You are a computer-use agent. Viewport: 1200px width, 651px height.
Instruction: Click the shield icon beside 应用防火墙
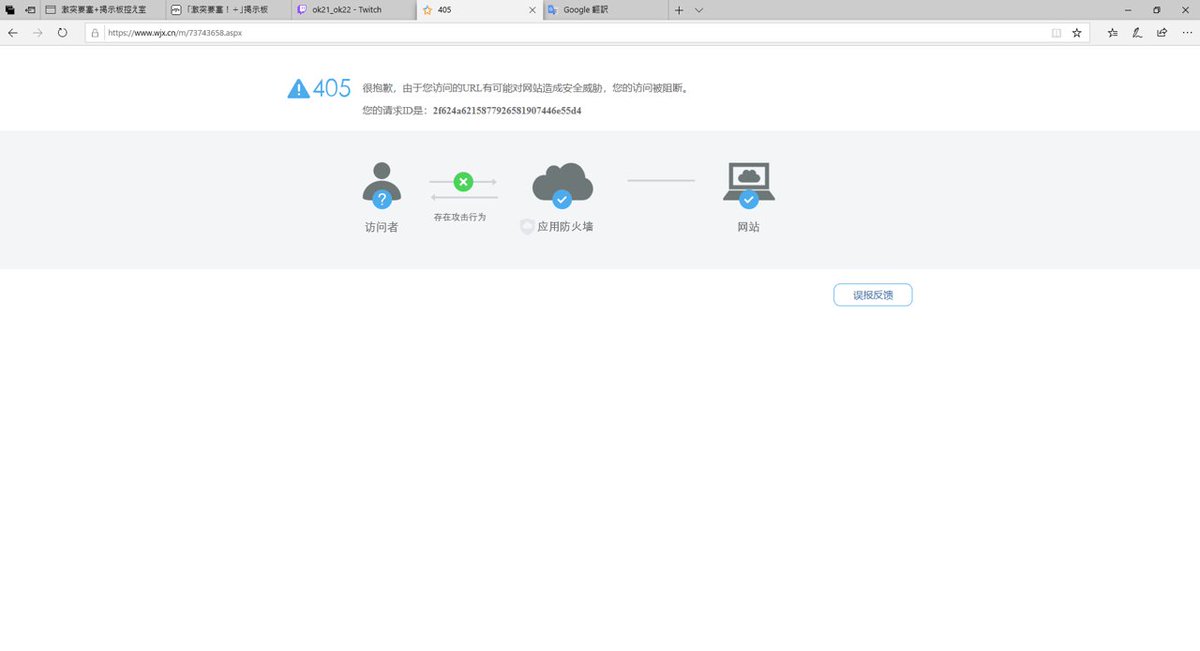(527, 227)
